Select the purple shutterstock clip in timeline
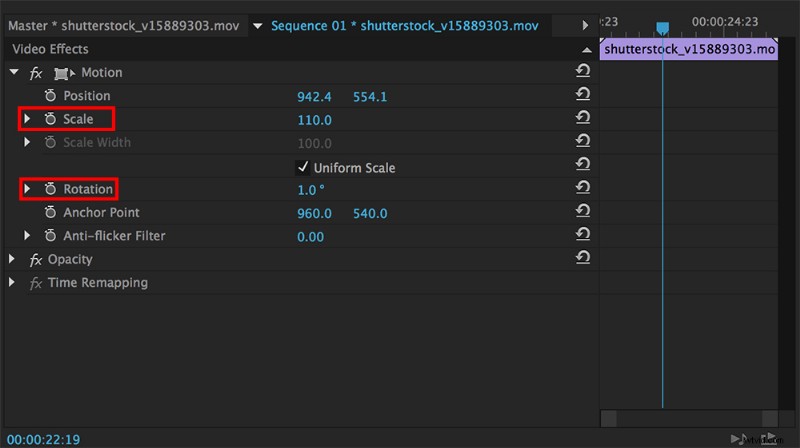Screen dimensions: 800x448 (x=690, y=49)
